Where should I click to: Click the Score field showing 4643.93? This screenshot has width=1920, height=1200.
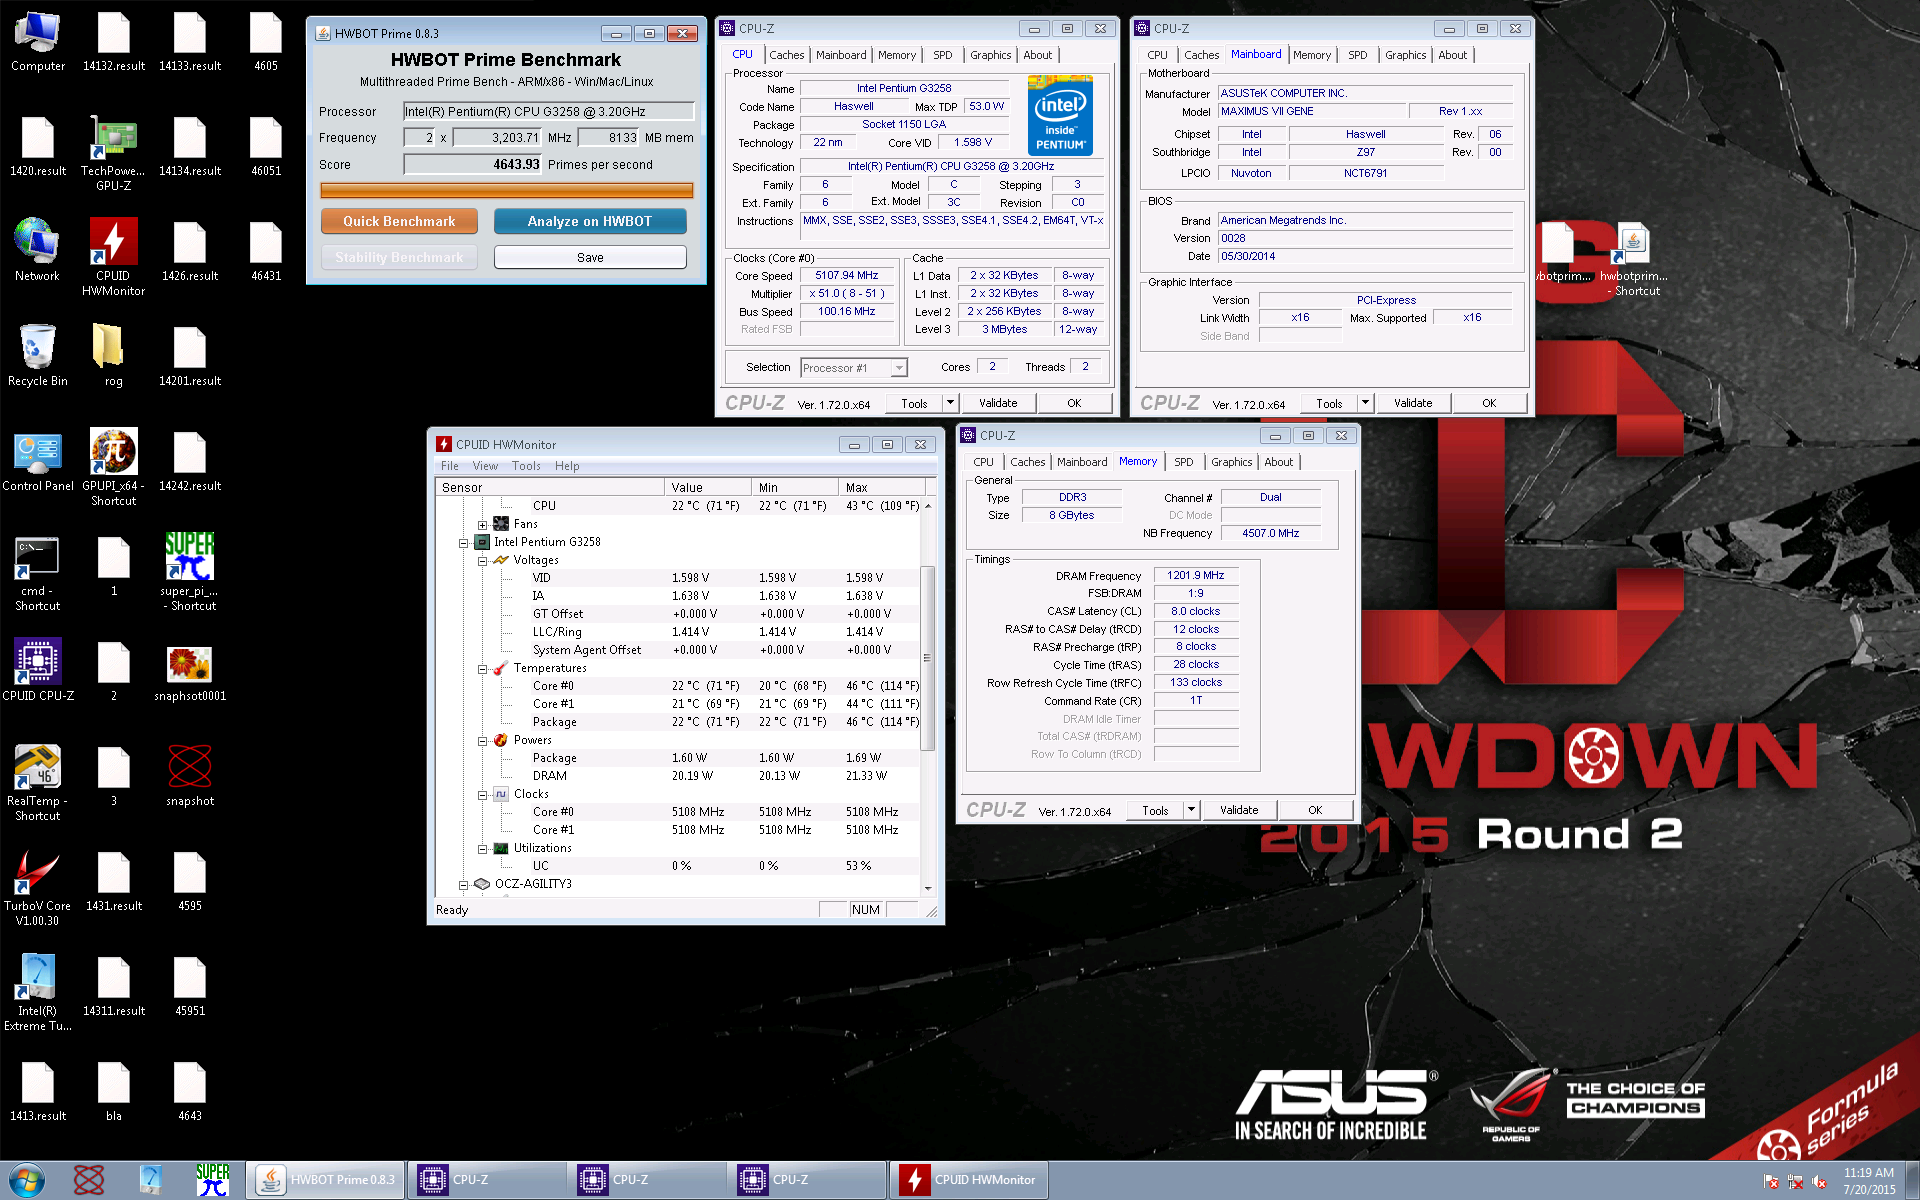[472, 164]
